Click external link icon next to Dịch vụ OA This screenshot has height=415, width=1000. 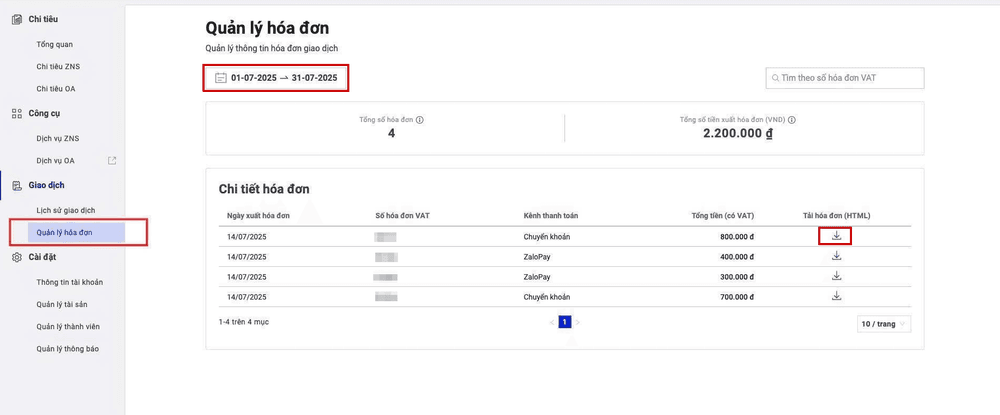(112, 160)
